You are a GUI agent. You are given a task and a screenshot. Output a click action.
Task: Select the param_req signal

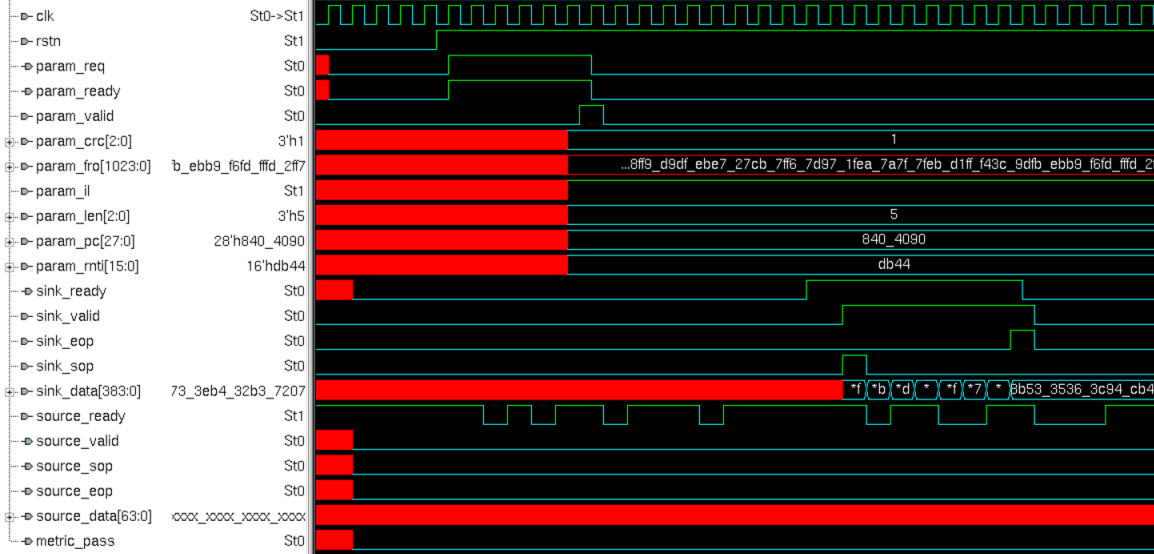[x=70, y=66]
